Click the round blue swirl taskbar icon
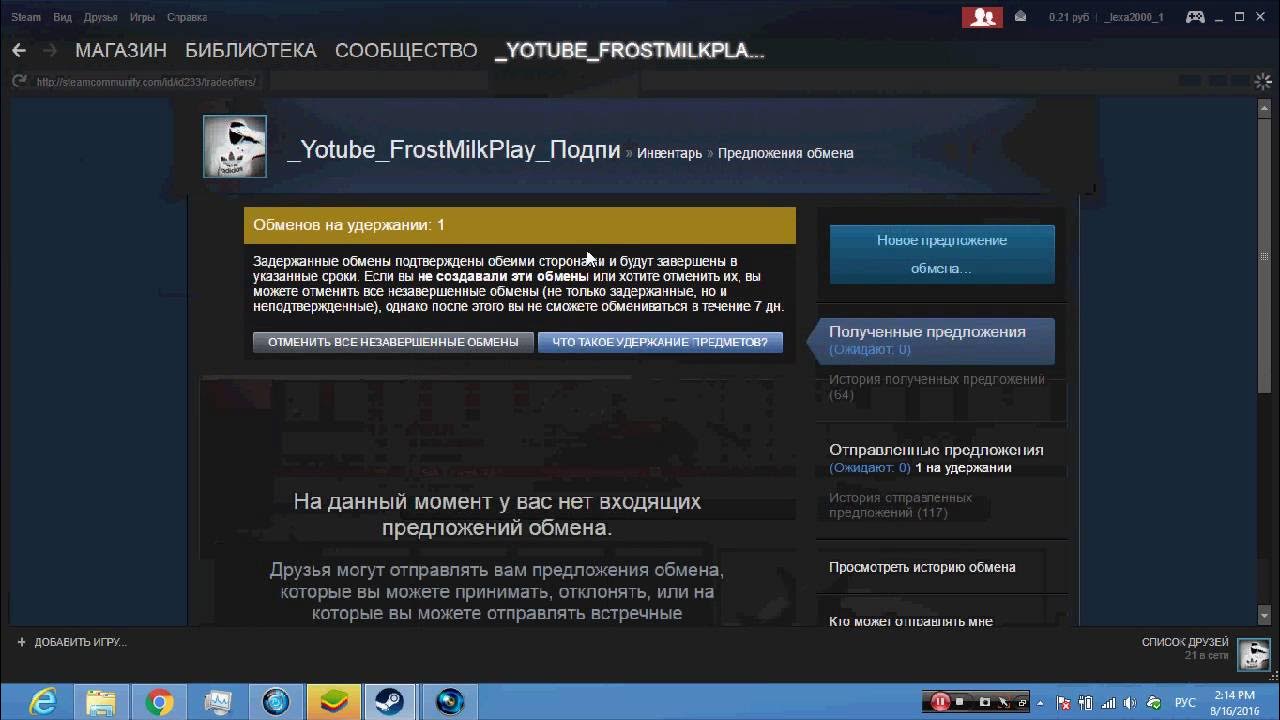Screen dimensions: 1280x720 [276, 702]
